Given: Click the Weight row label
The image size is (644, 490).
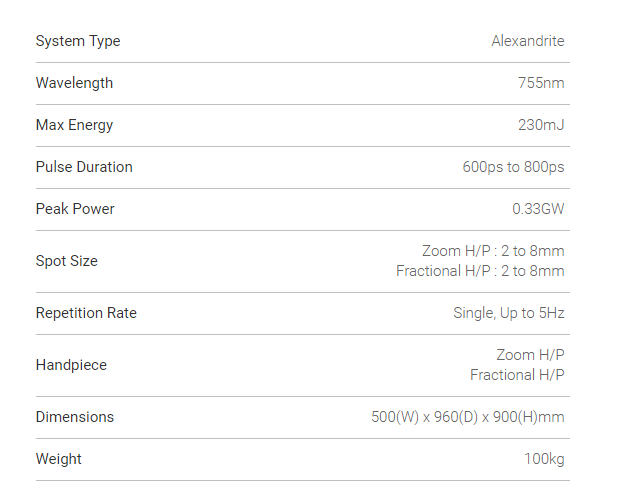Looking at the screenshot, I should (59, 459).
